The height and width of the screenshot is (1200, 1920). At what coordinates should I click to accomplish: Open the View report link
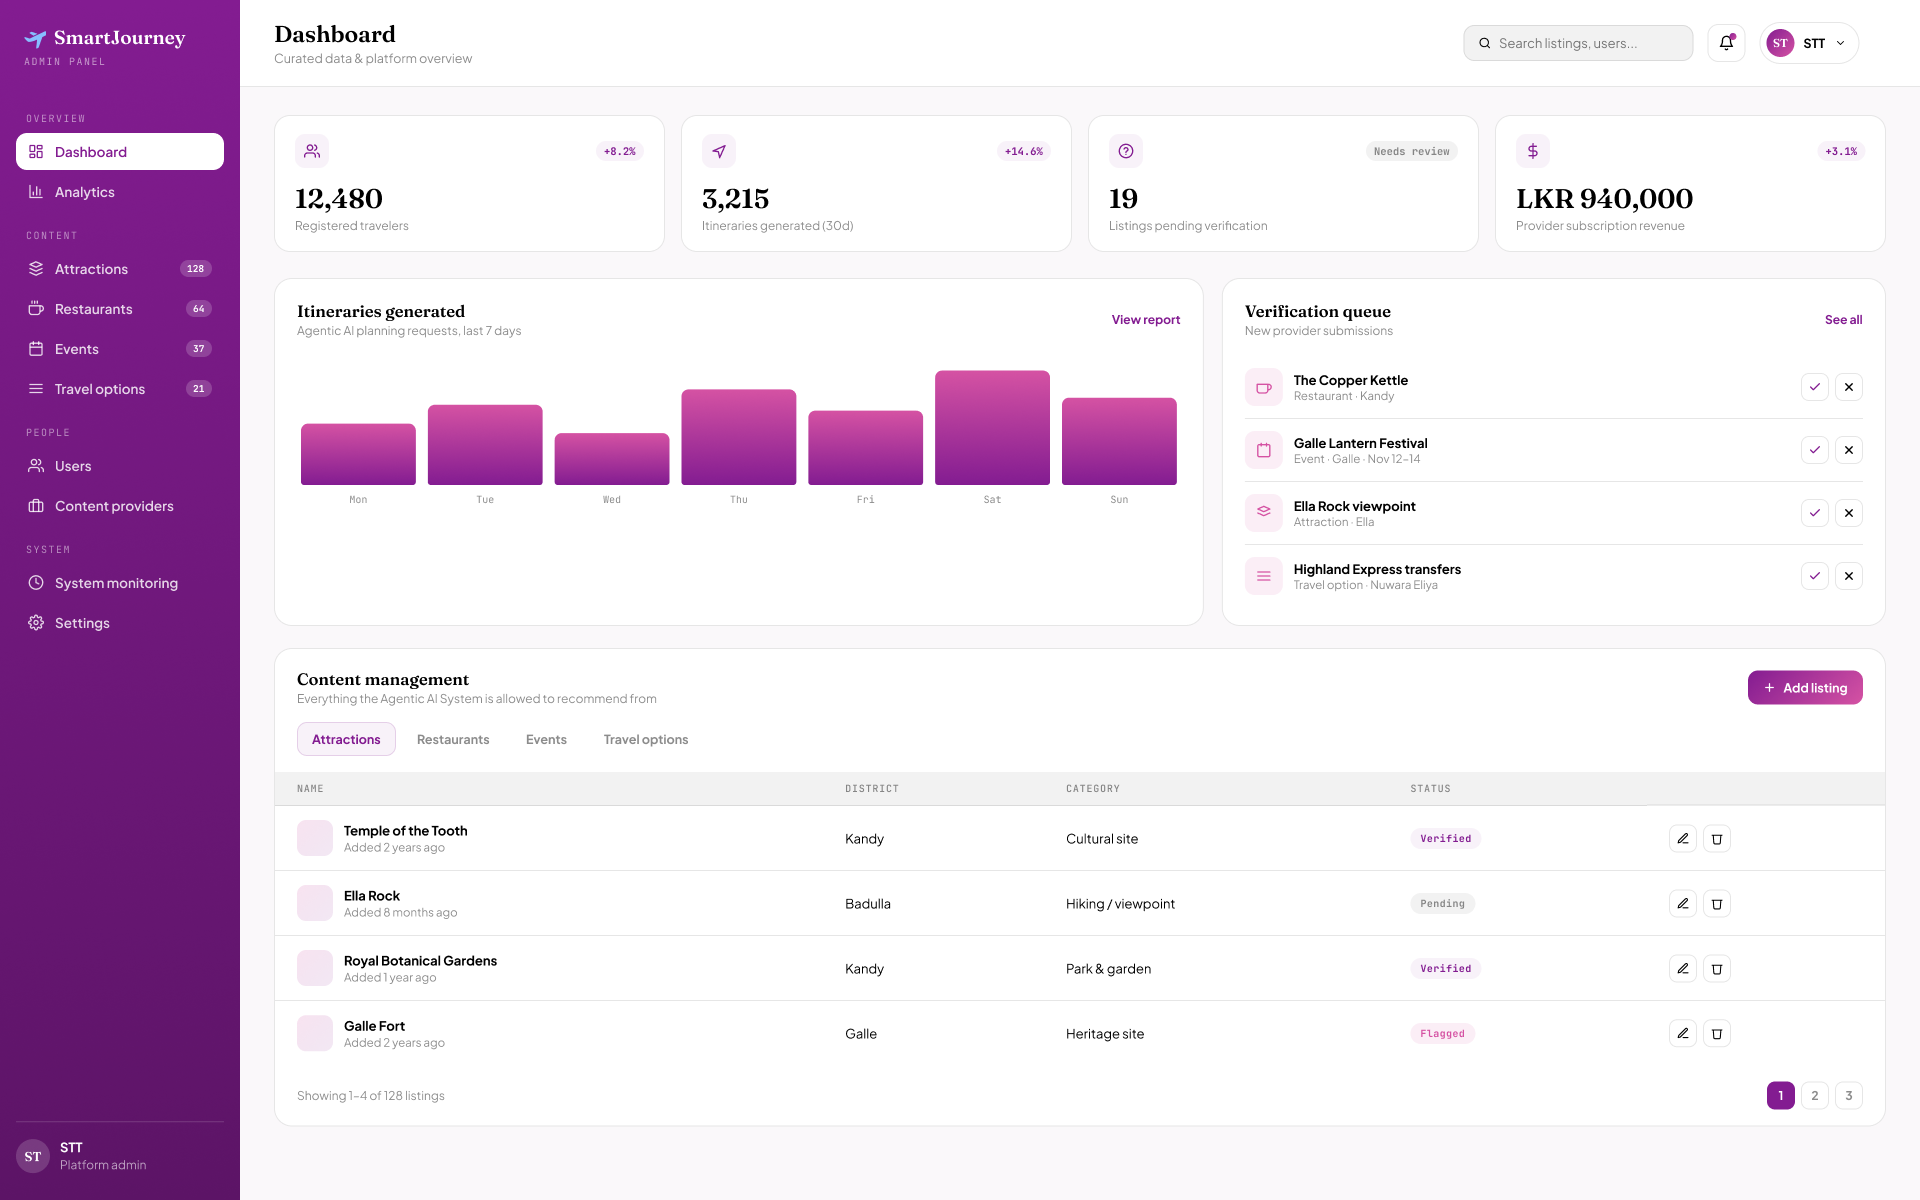[x=1146, y=320]
